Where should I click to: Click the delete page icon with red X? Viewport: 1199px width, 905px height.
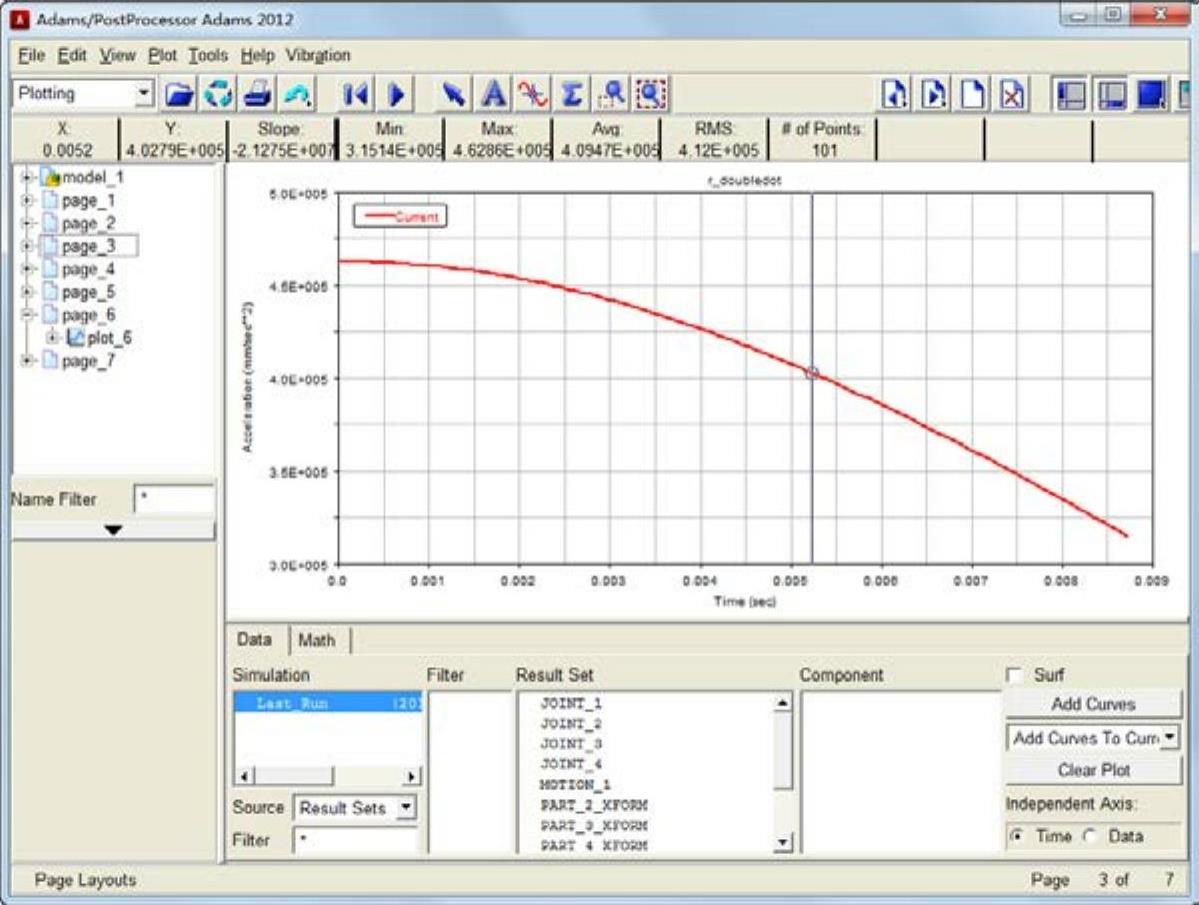point(1013,94)
